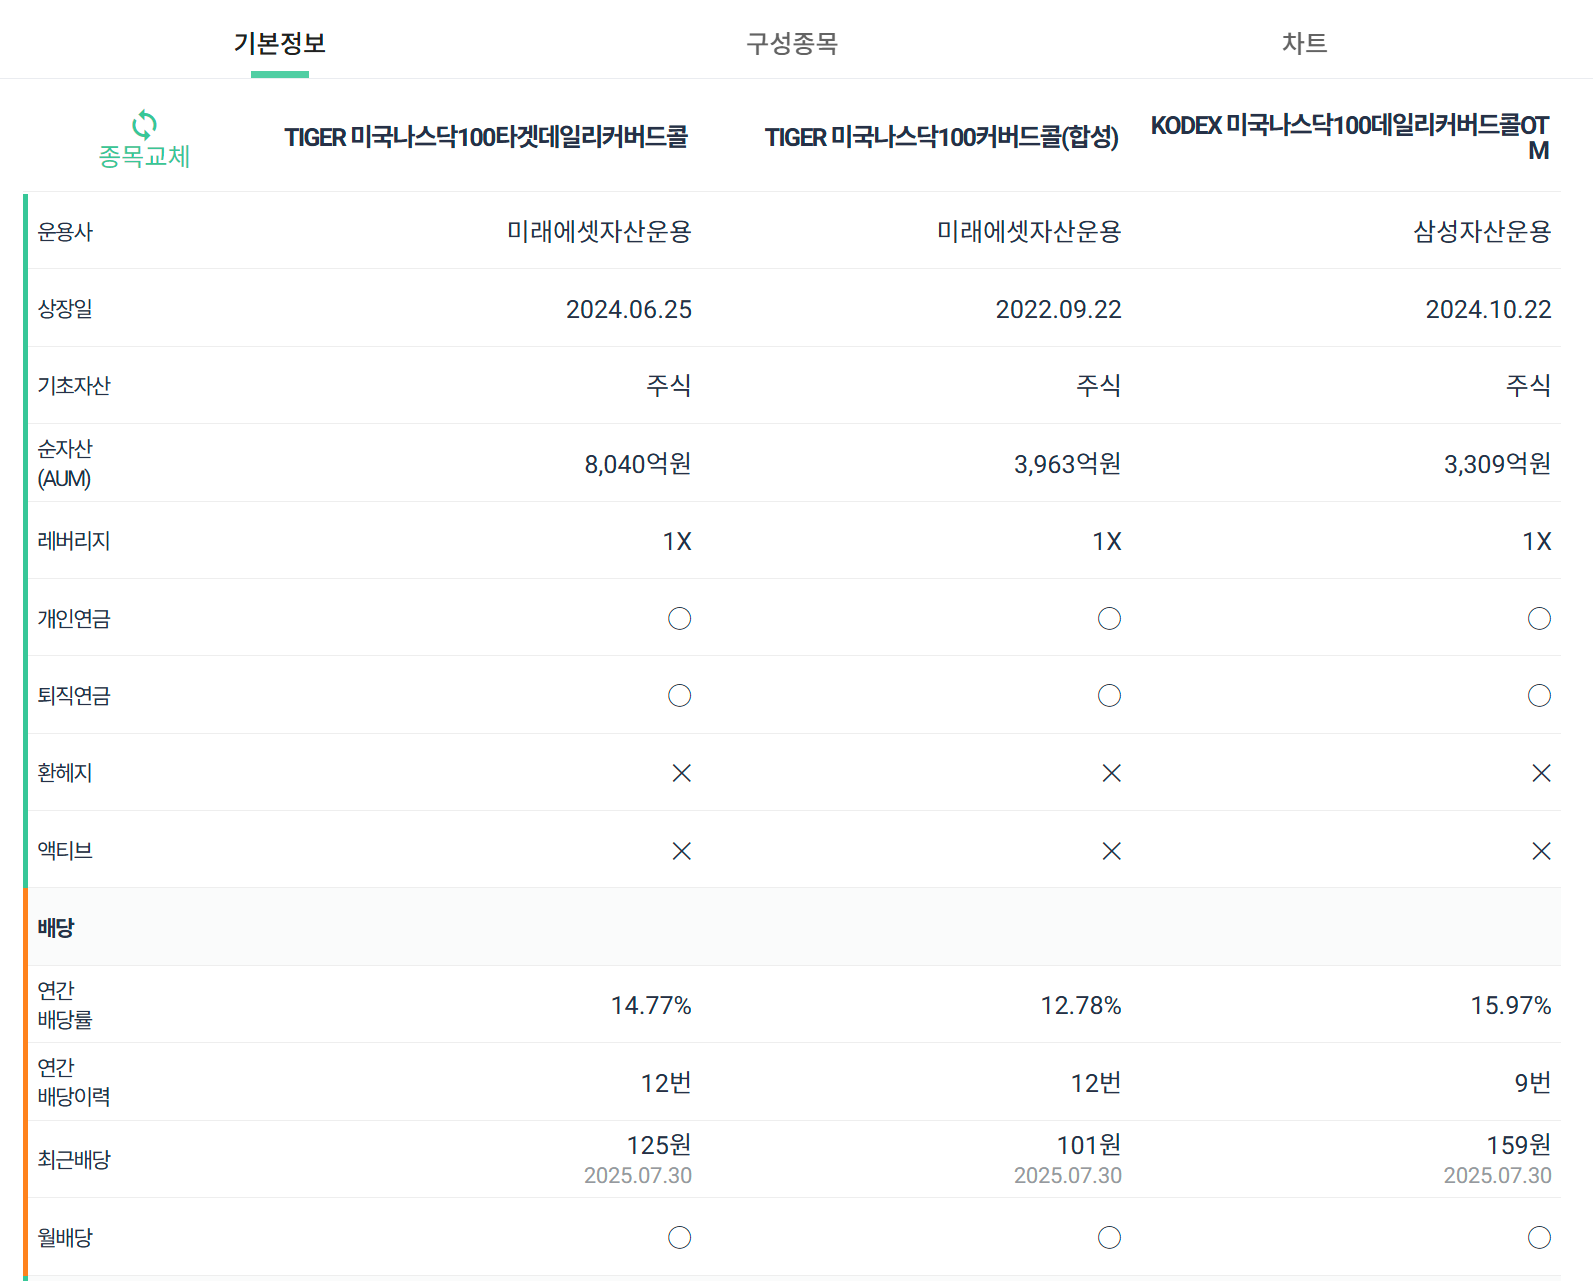Click listing date 2022.09.22
The image size is (1594, 1281).
click(1059, 309)
